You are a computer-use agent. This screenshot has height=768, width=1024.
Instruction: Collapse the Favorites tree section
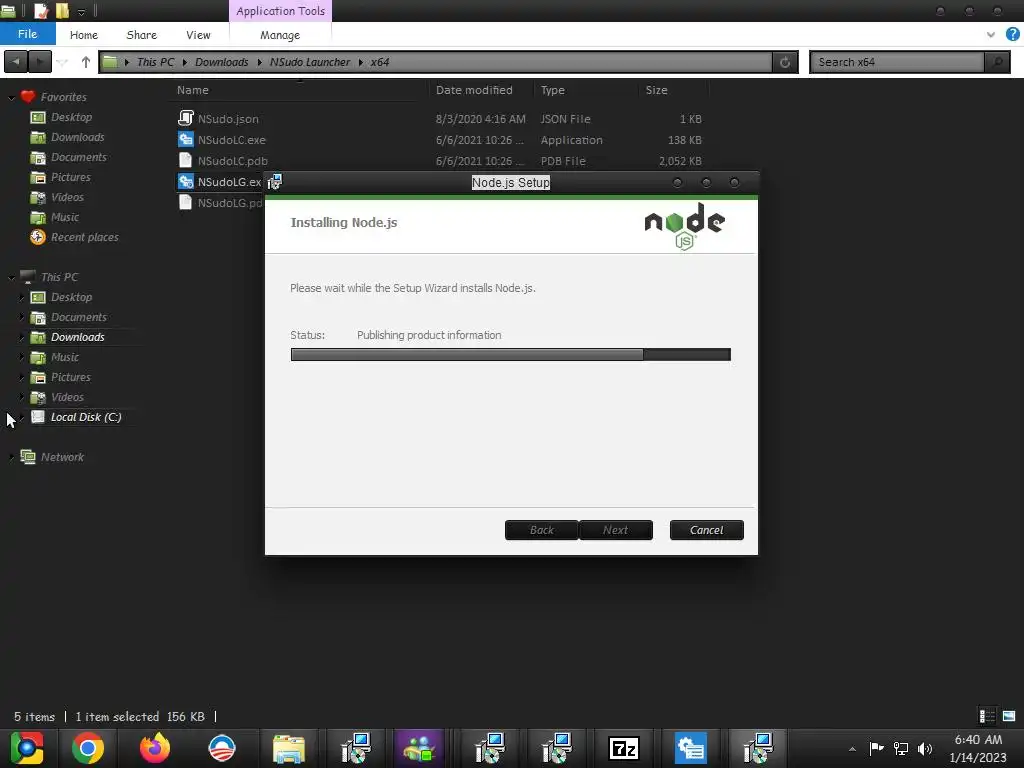point(11,97)
